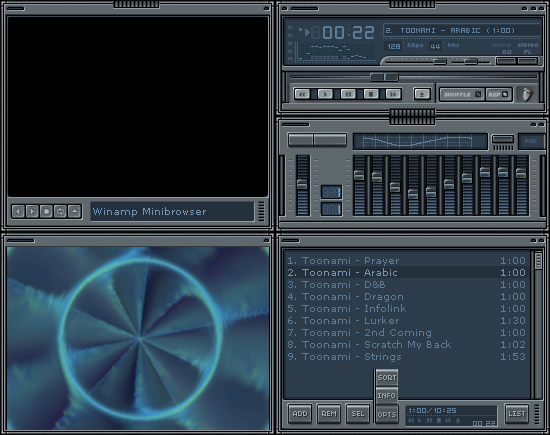This screenshot has width=550, height=435.
Task: Click the playlist mini next-track icon
Action: point(448,420)
